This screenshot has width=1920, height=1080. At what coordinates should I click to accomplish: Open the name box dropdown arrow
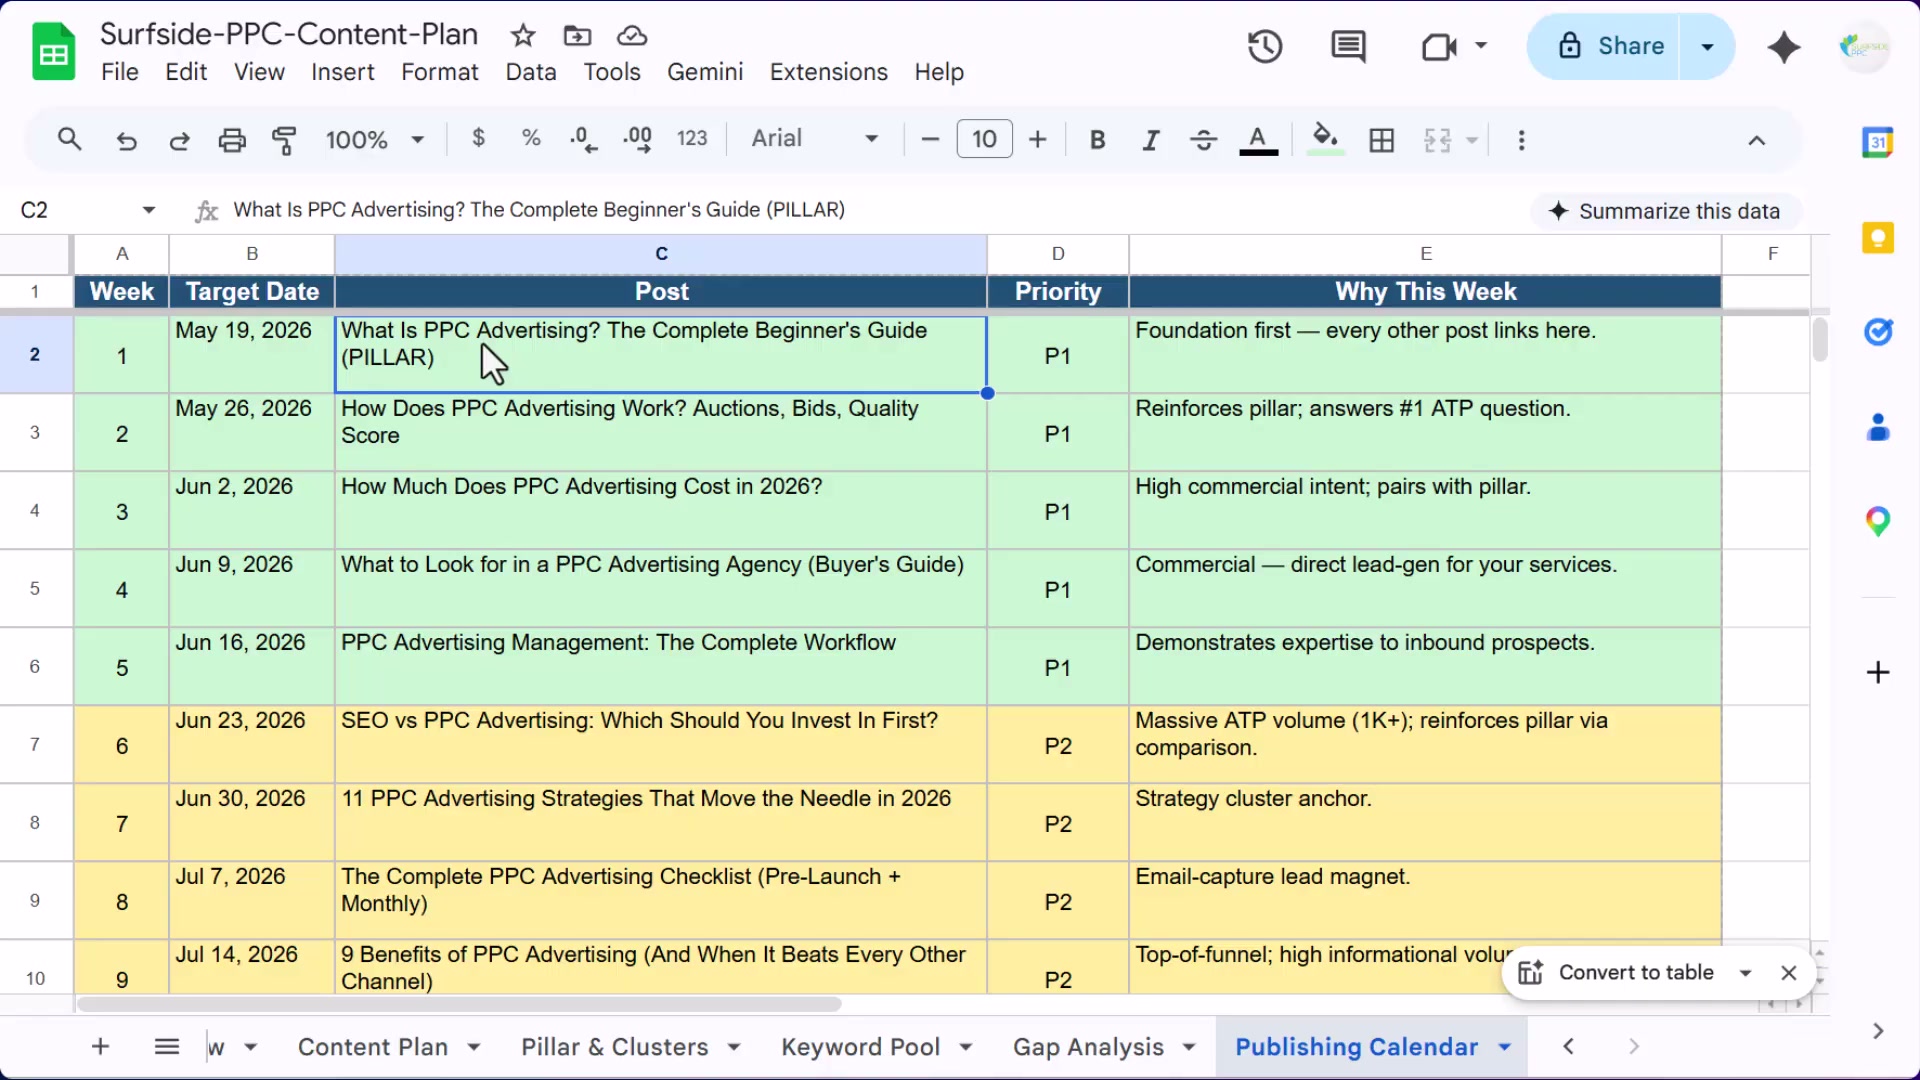point(149,210)
